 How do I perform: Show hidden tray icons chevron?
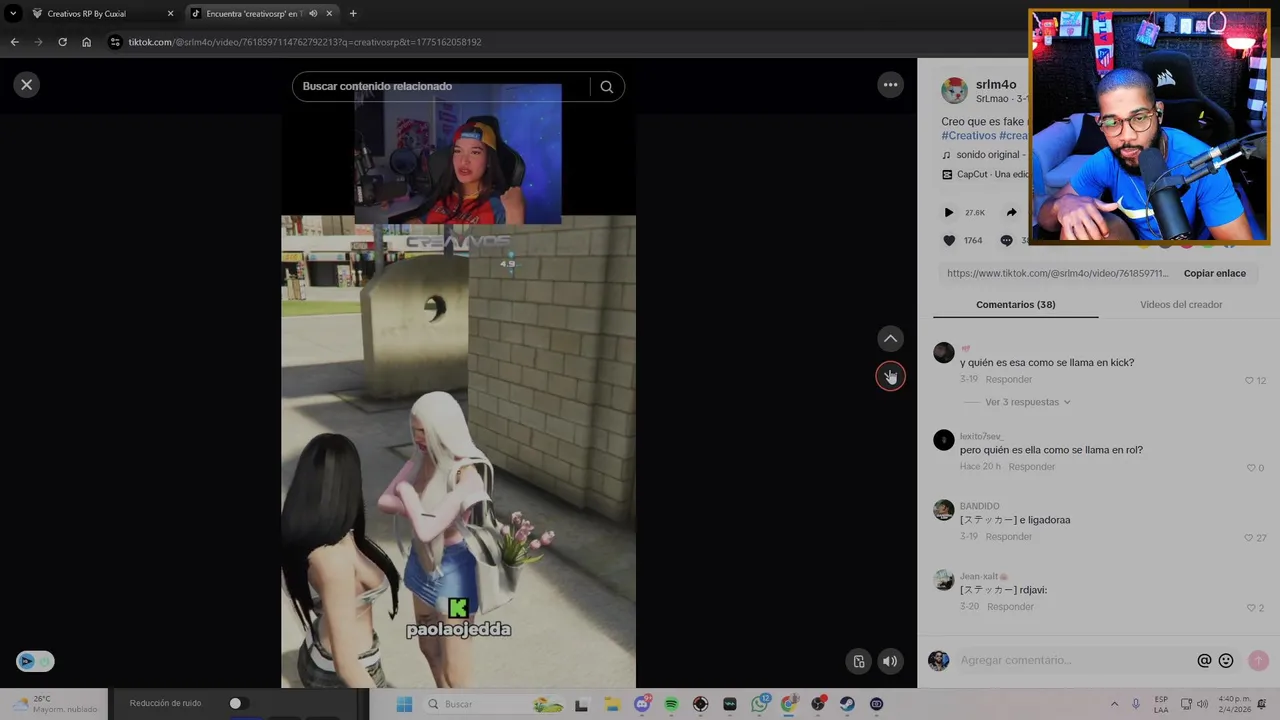tap(1114, 704)
